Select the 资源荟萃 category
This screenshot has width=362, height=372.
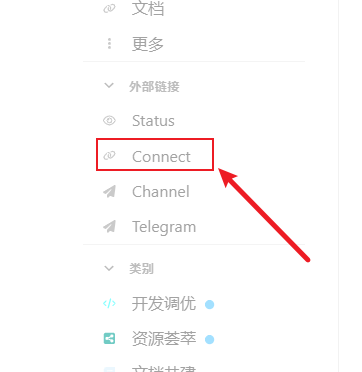click(164, 339)
